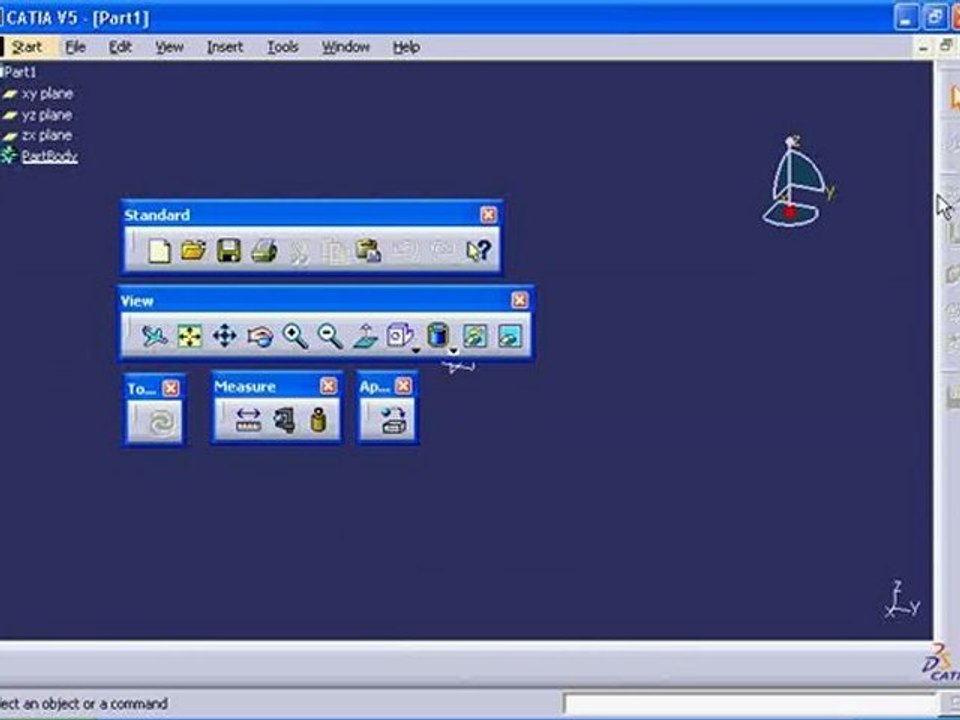
Task: Swap visible space icon in View toolbar
Action: 510,337
